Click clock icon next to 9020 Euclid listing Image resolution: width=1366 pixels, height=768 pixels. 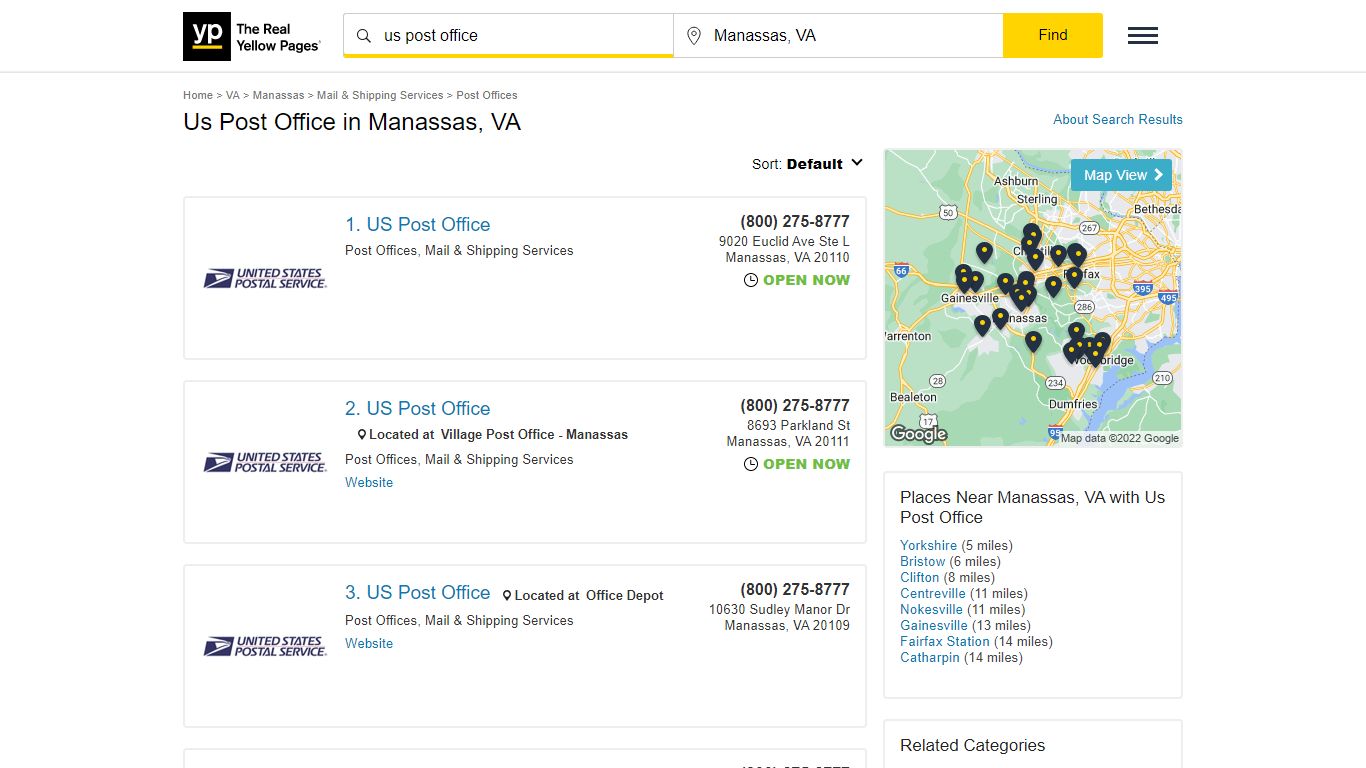pos(751,280)
